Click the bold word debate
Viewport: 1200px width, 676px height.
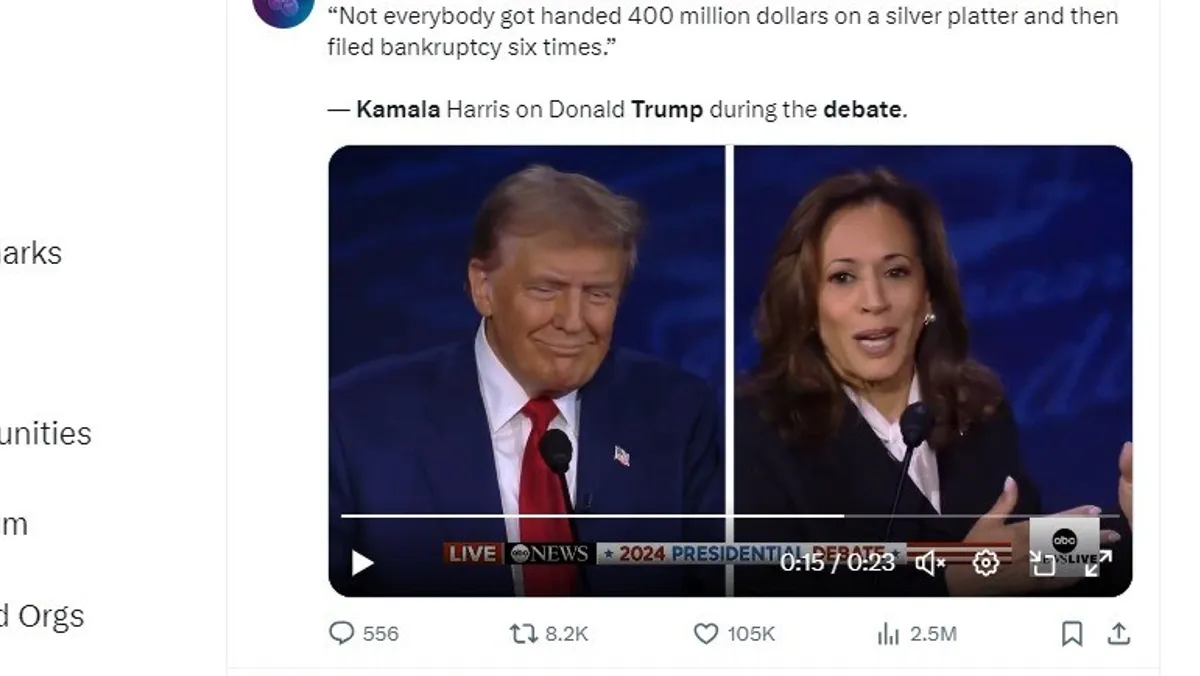click(x=862, y=110)
